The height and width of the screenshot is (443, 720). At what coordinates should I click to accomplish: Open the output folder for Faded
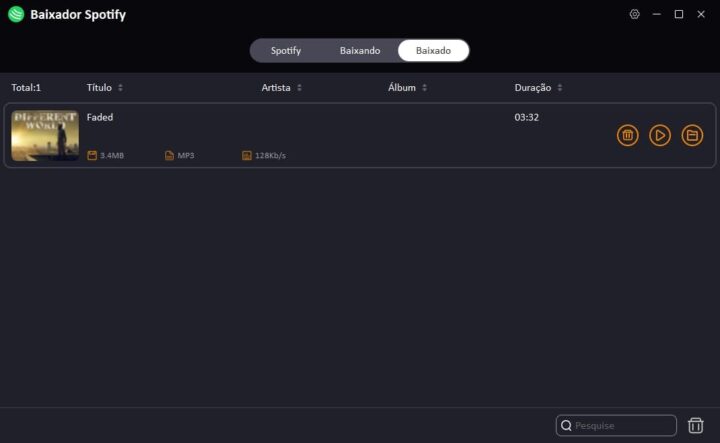pos(692,135)
